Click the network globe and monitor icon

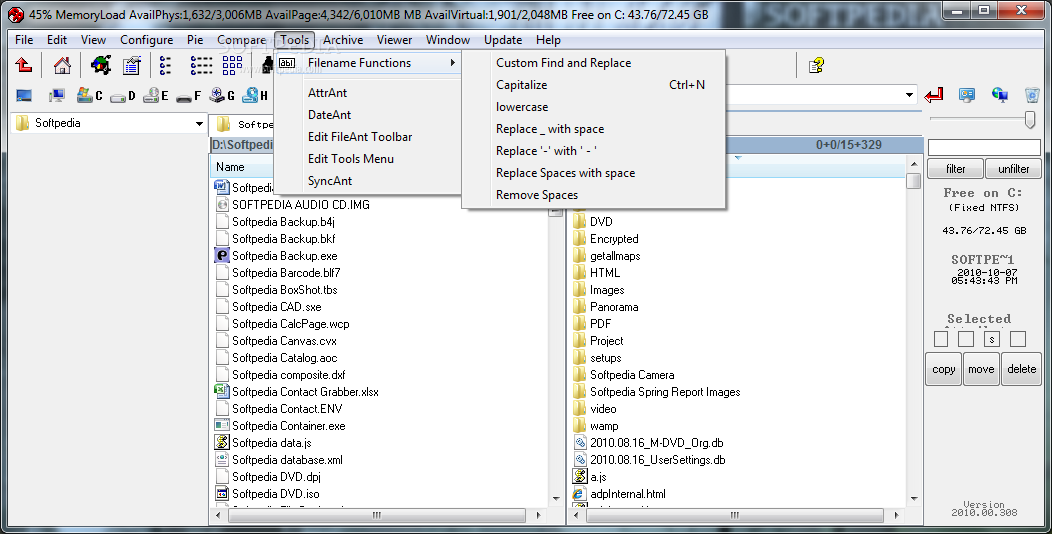click(1000, 95)
